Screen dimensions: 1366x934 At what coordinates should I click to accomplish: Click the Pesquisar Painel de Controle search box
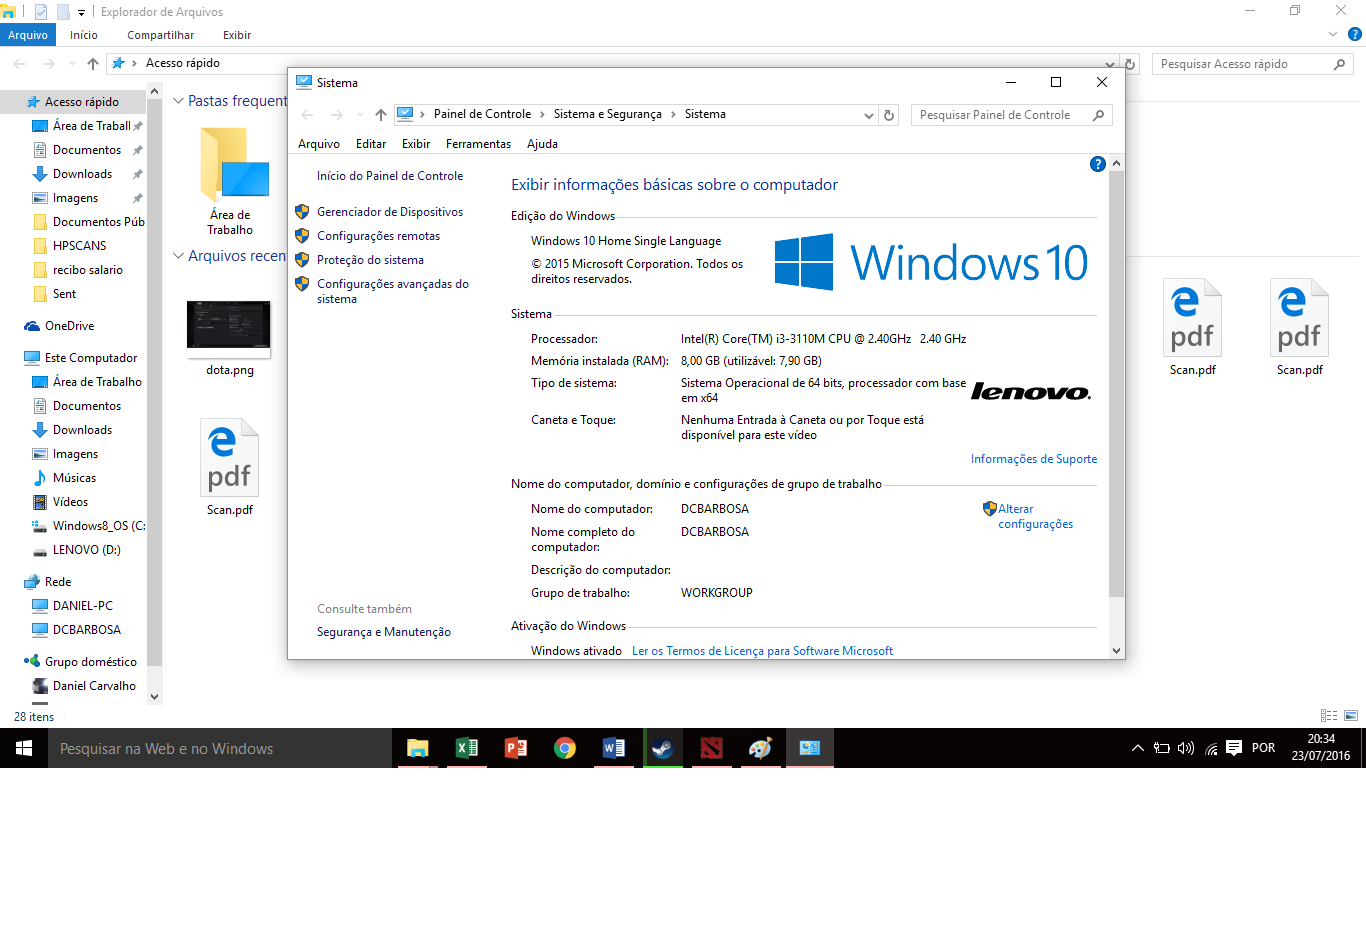point(1011,115)
